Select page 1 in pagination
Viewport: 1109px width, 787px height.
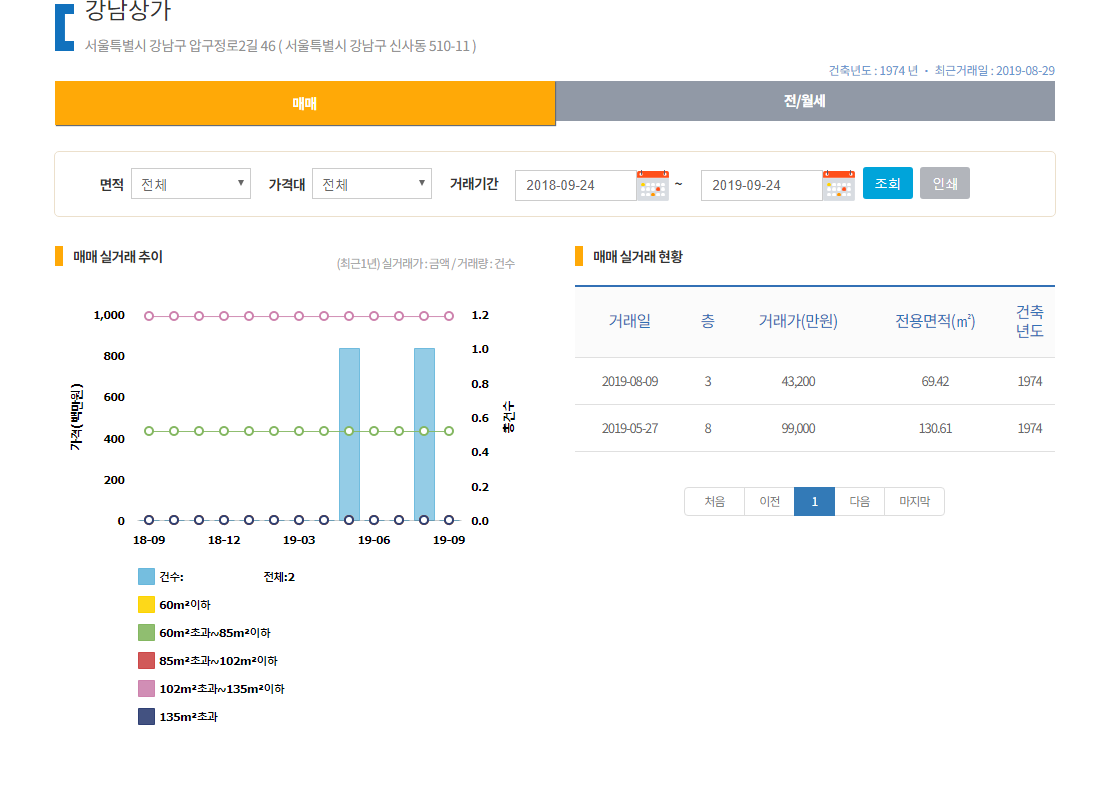[815, 501]
